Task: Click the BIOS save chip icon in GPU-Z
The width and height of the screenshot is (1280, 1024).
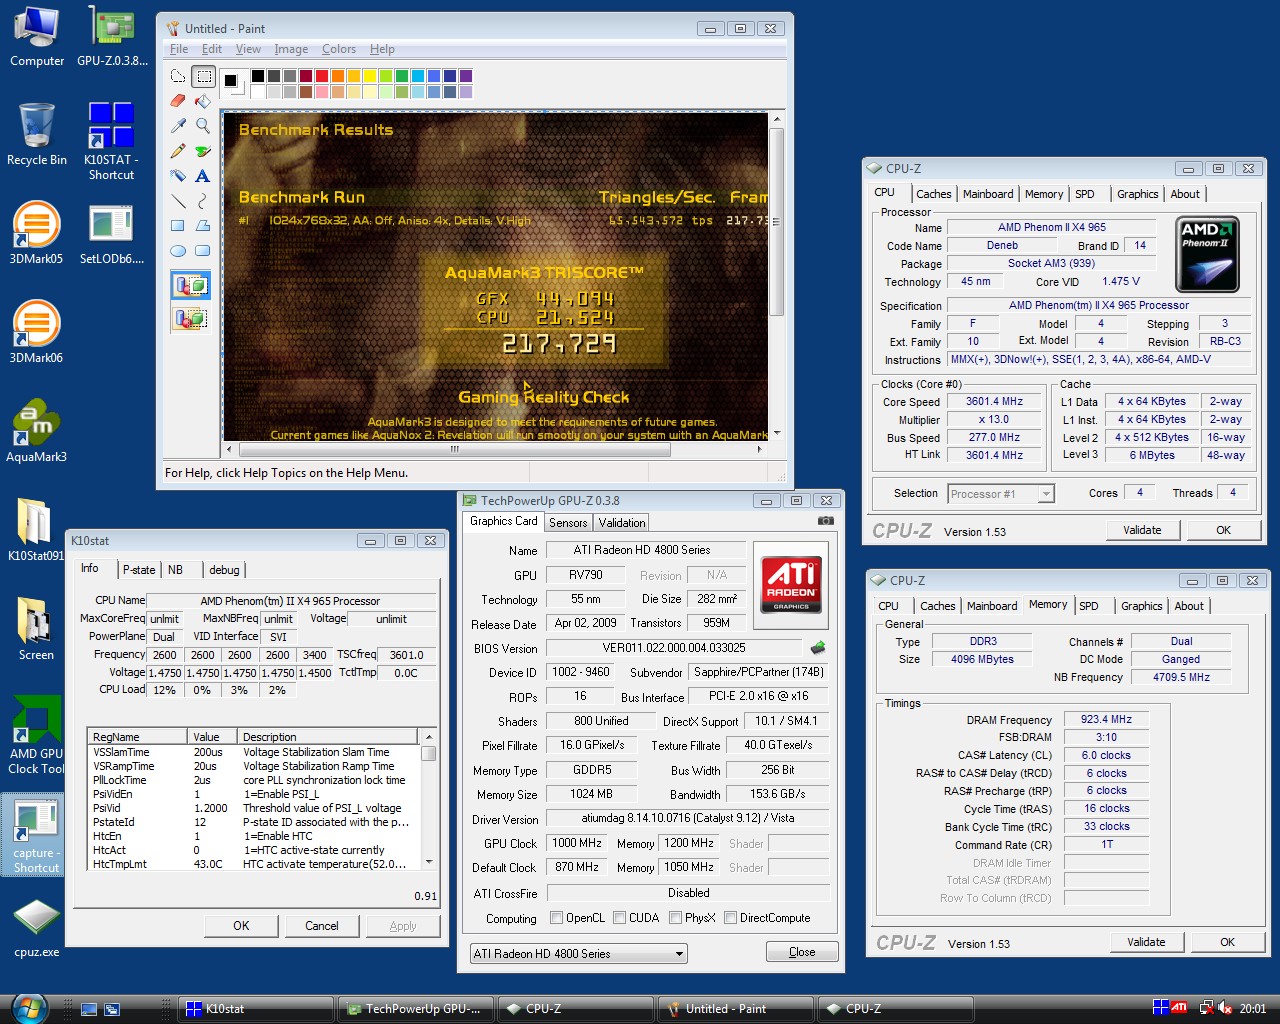Action: (818, 648)
